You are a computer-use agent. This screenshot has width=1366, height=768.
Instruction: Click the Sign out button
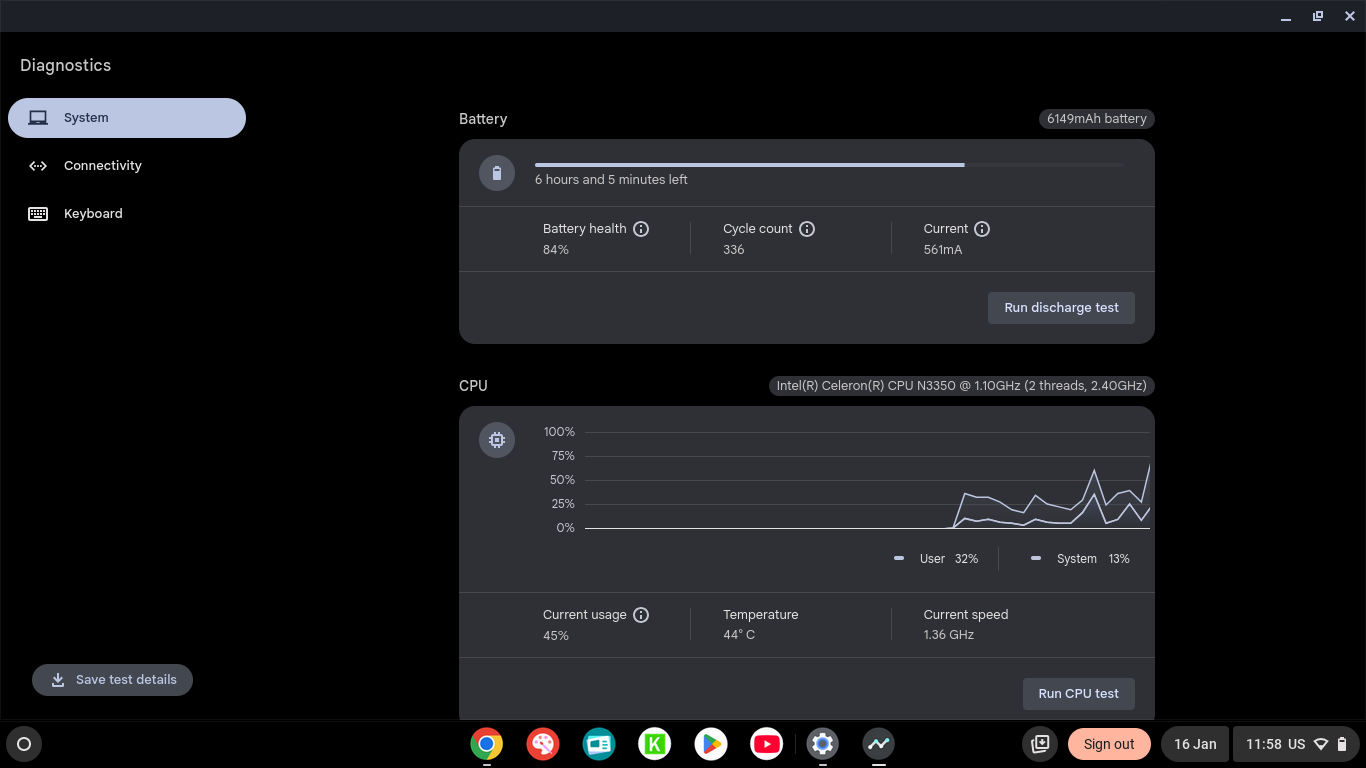[1109, 744]
